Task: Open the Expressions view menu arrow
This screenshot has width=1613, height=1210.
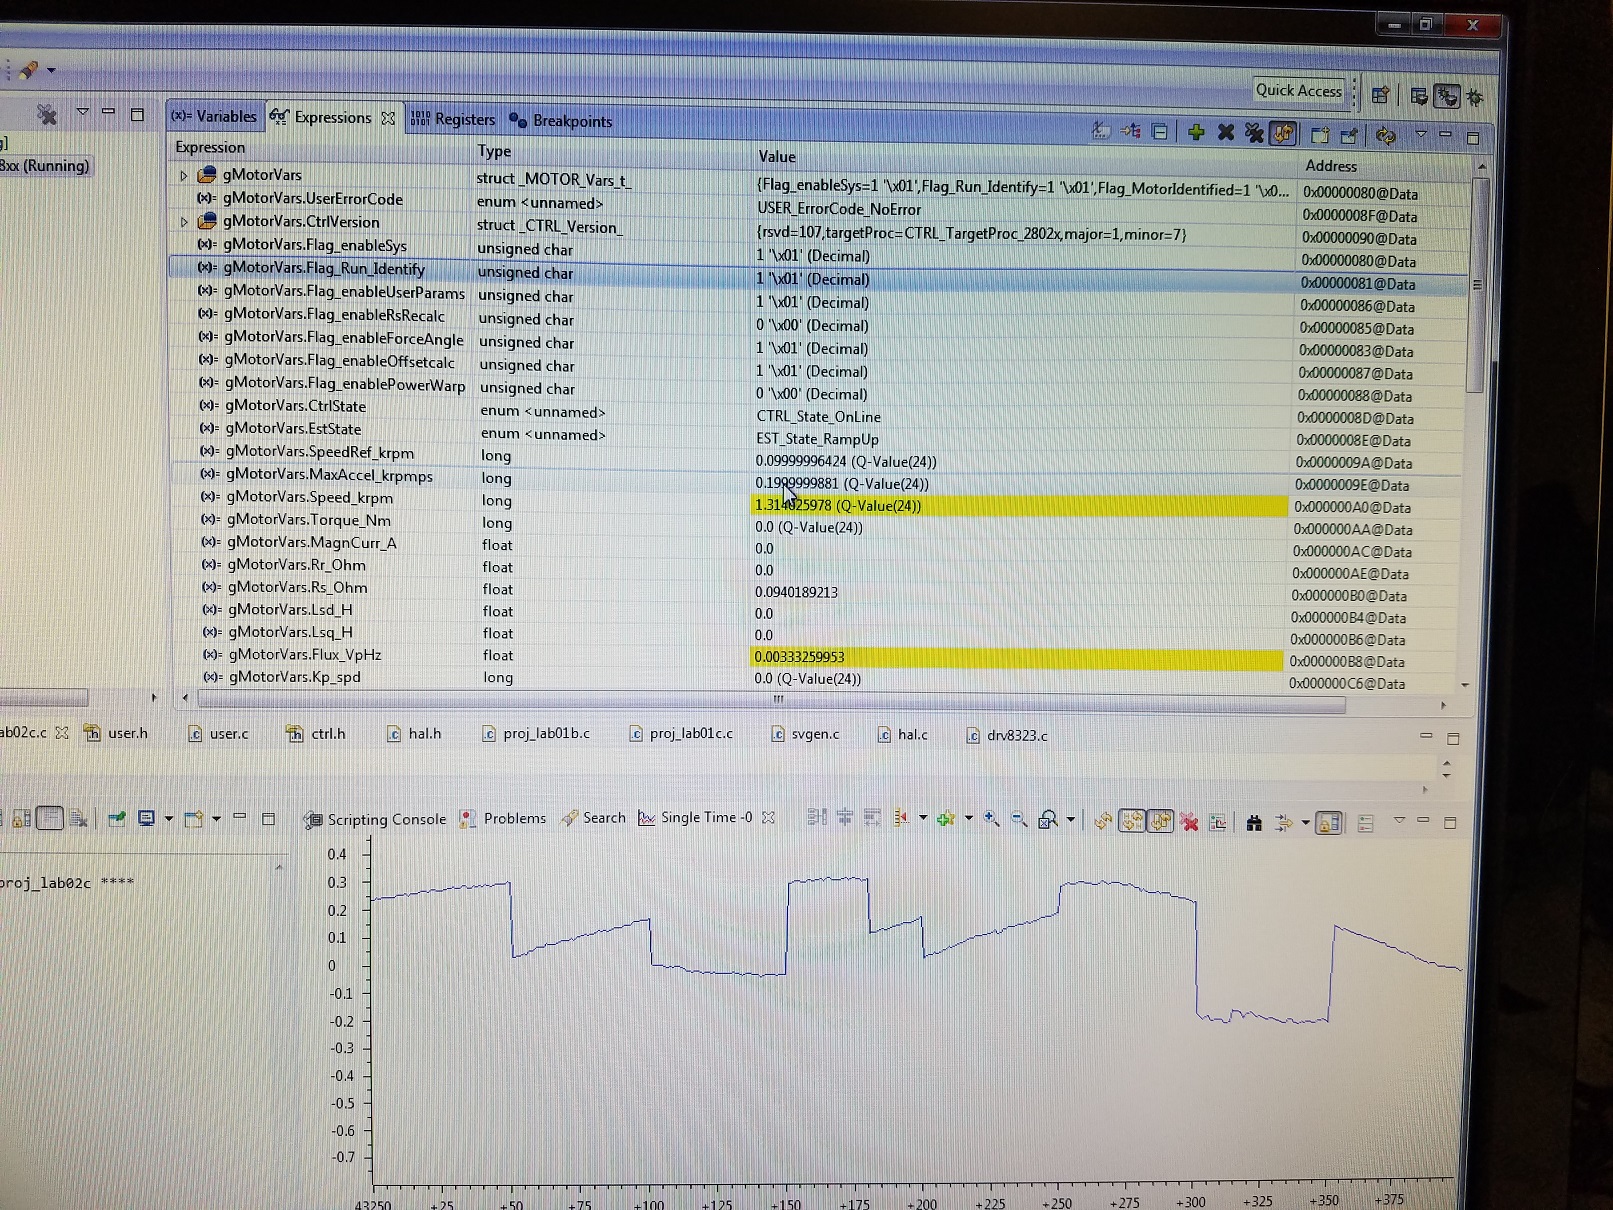Action: pos(1421,134)
